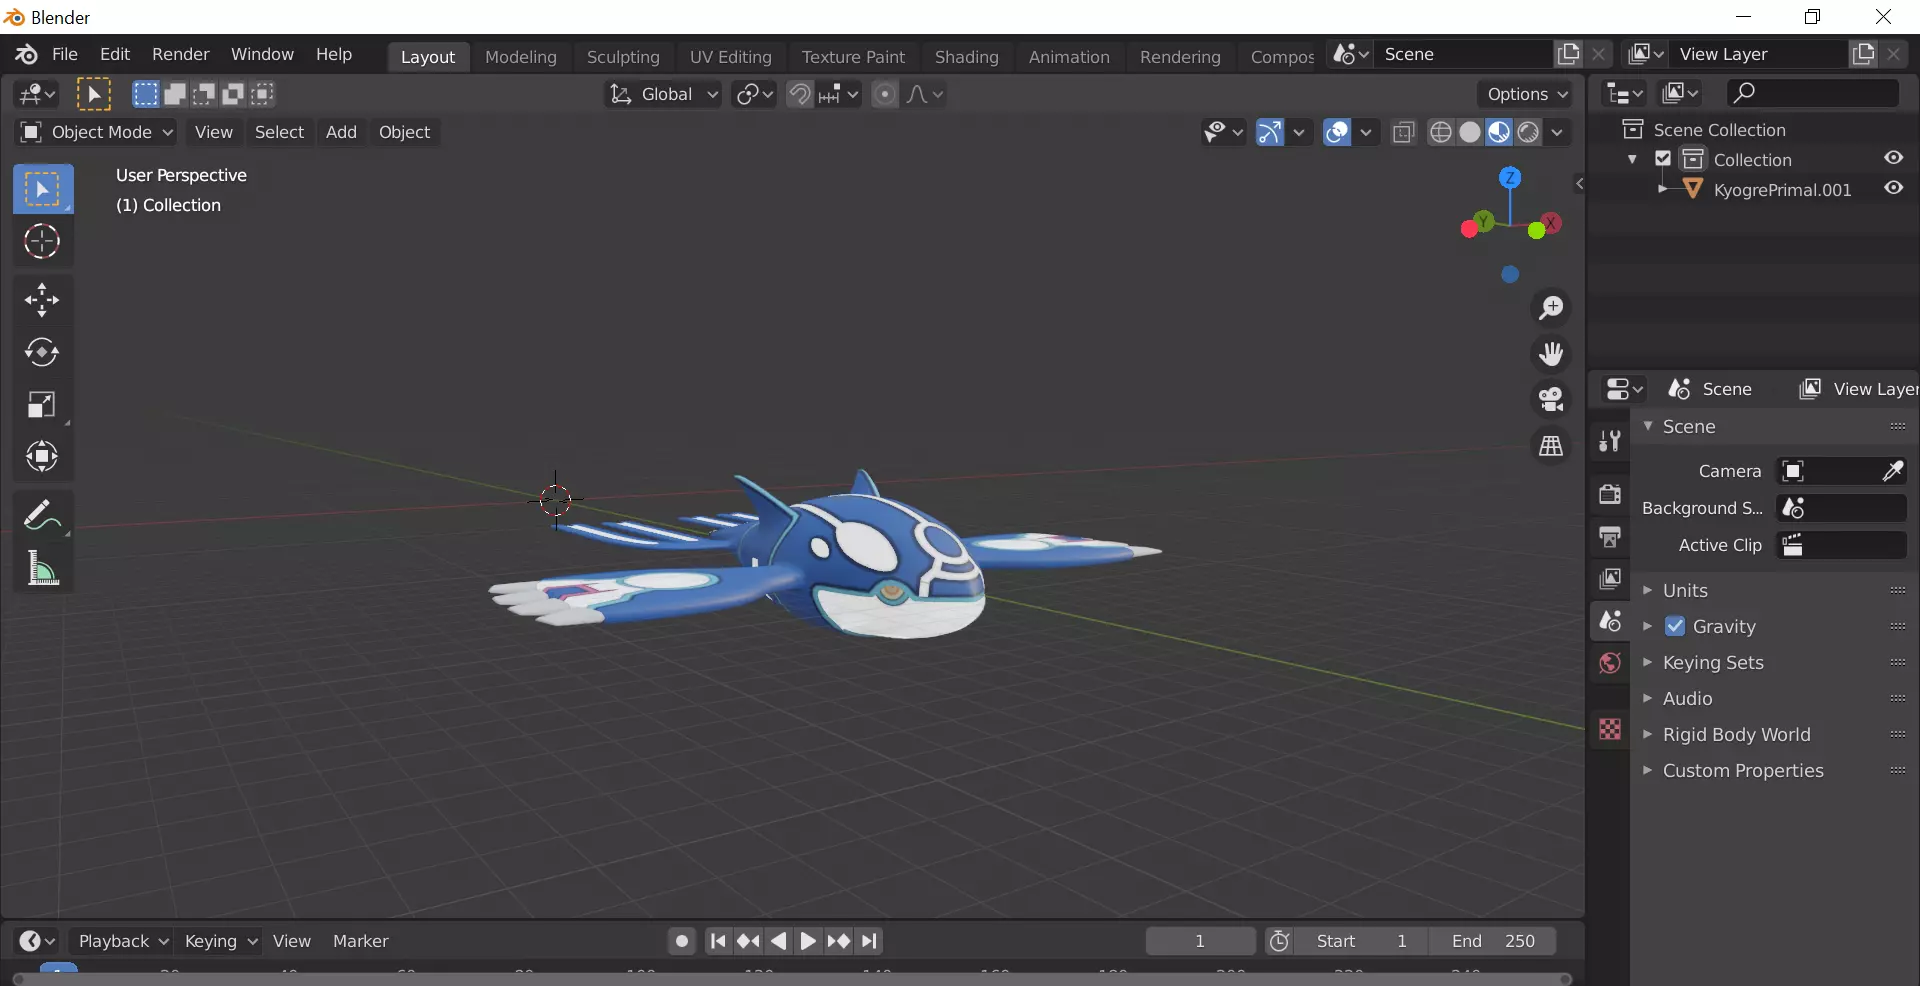Select the Transform tool
Viewport: 1920px width, 986px height.
click(x=42, y=456)
